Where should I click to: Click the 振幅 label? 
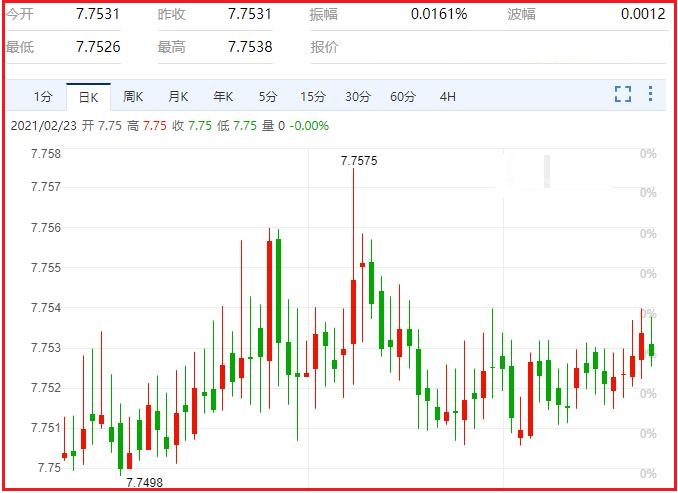[x=324, y=14]
